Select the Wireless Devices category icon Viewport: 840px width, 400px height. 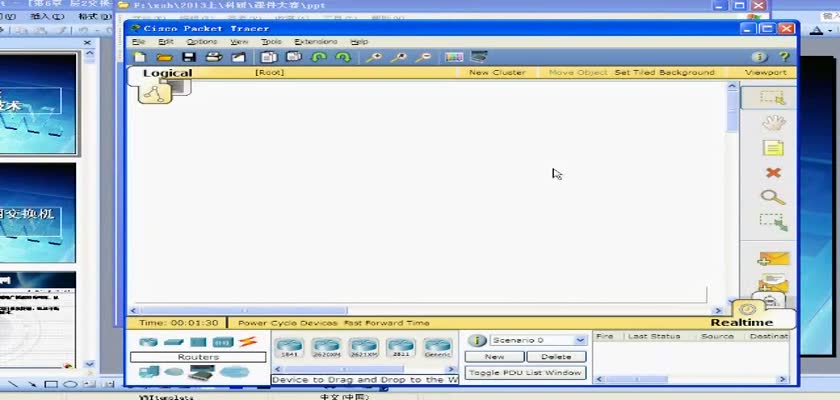tap(223, 342)
